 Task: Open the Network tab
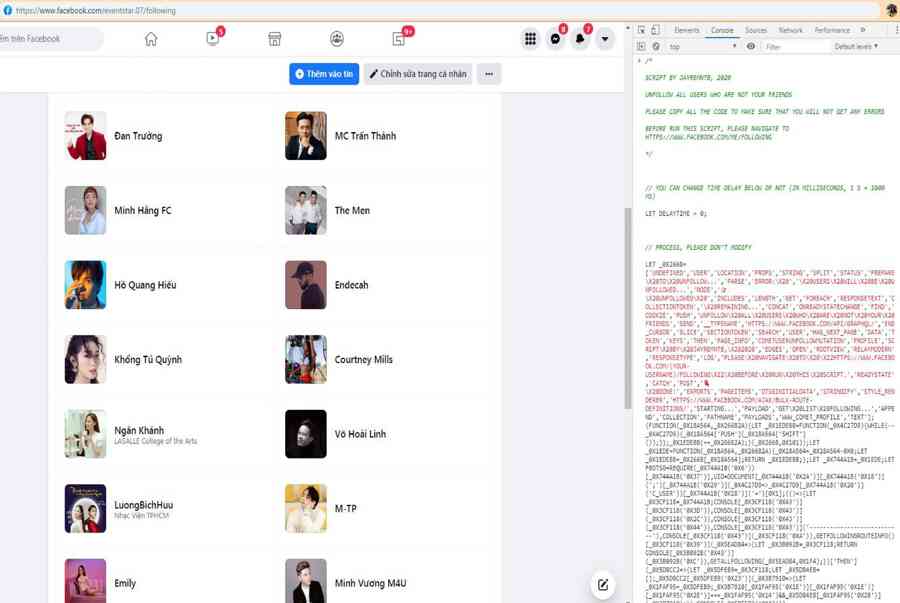point(791,30)
